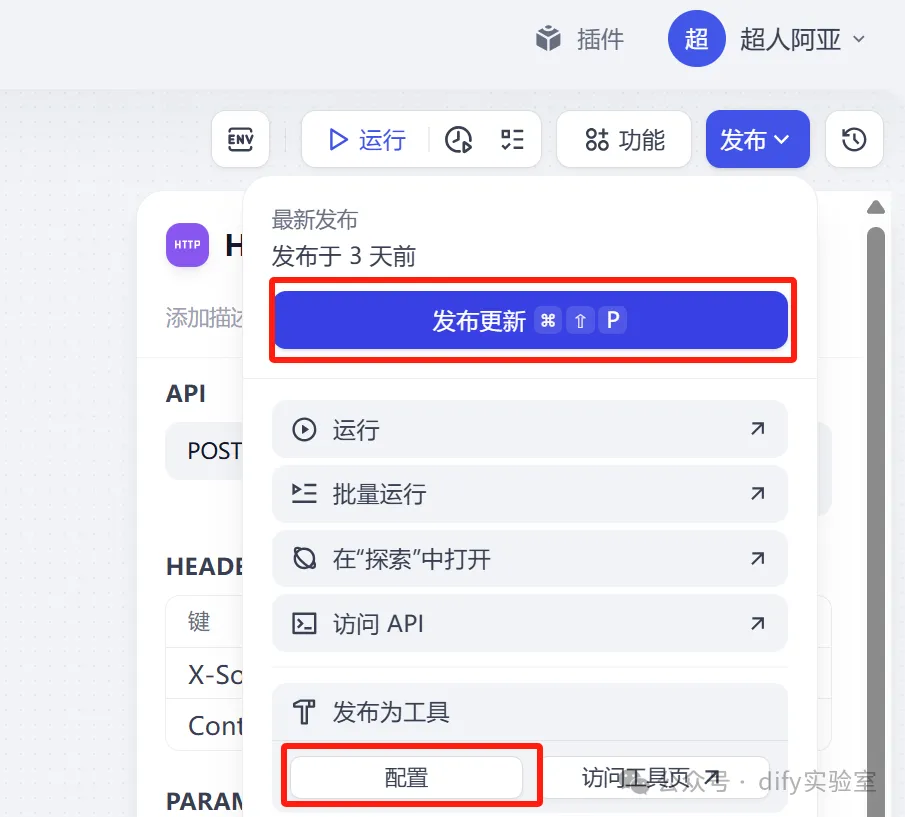905x817 pixels.
Task: Select 访问 API entry
Action: point(529,623)
